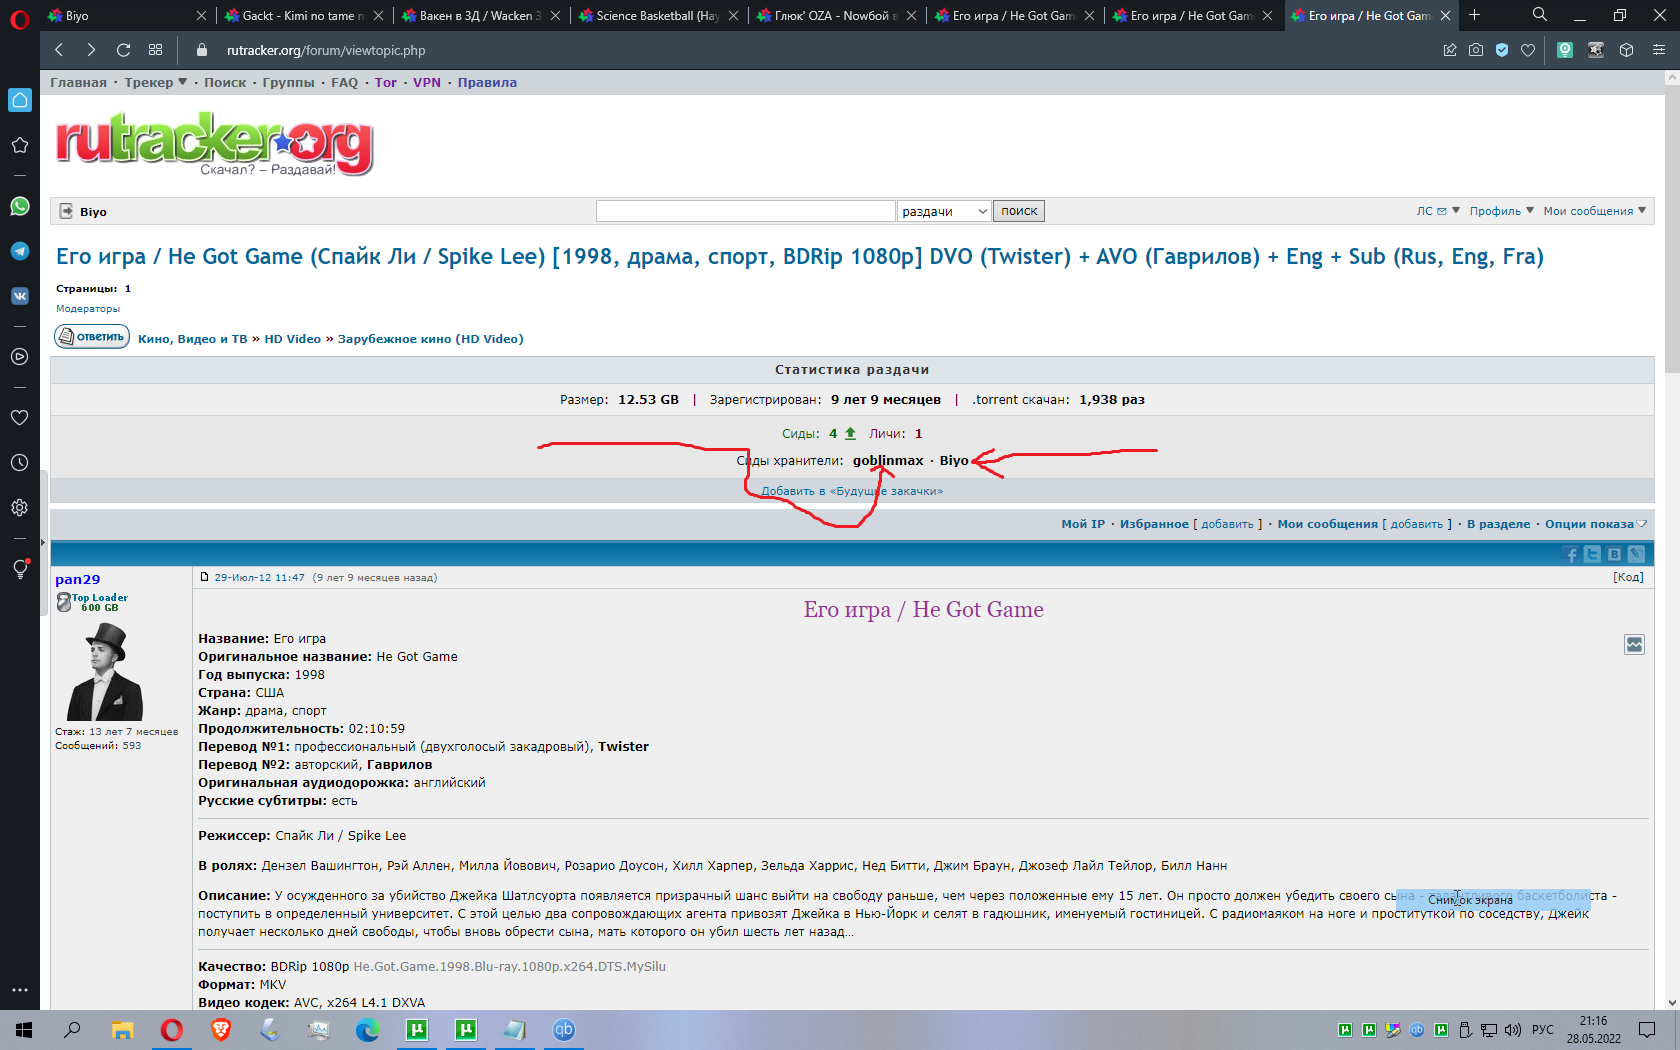Open Microsoft Edge from the taskbar
This screenshot has height=1050, width=1680.
[x=368, y=1030]
